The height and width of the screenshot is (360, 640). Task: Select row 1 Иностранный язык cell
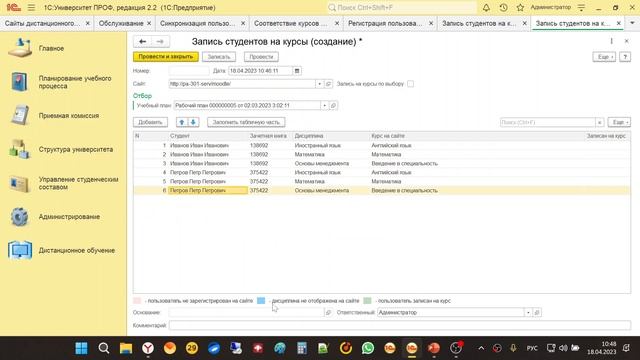point(331,145)
